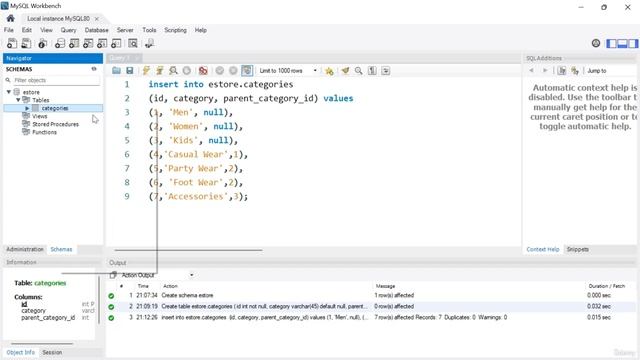The height and width of the screenshot is (360, 640).
Task: Search table data from main toolbar
Action: 133,43
